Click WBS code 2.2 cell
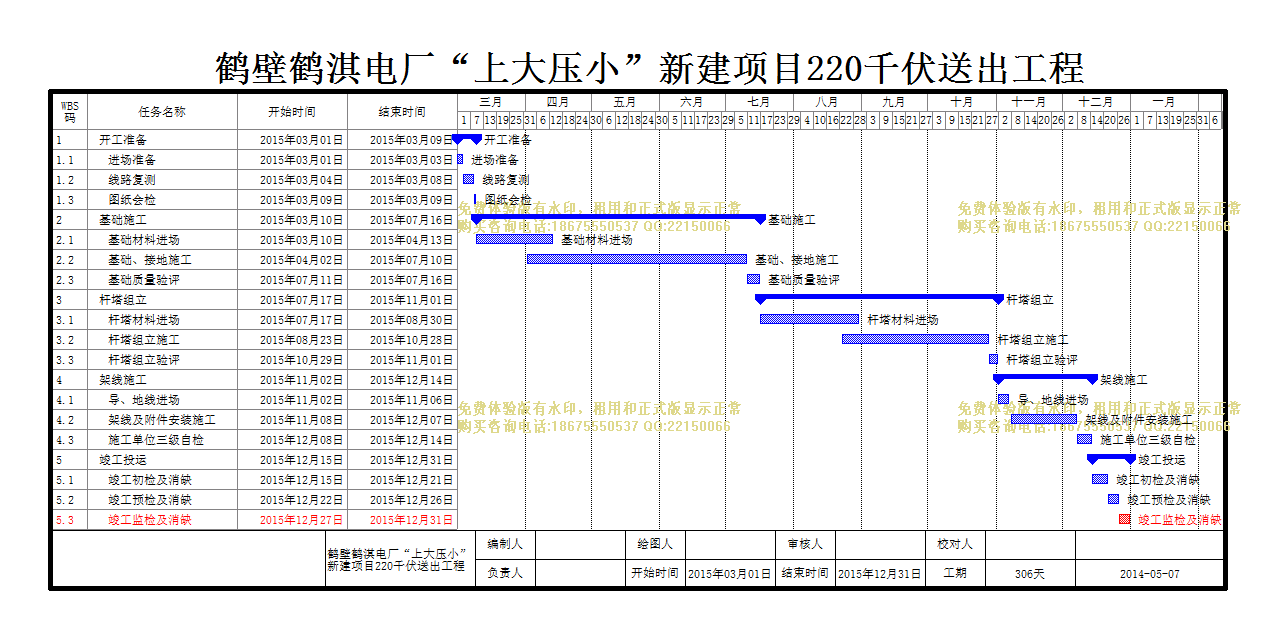This screenshot has width=1274, height=637. click(x=69, y=260)
